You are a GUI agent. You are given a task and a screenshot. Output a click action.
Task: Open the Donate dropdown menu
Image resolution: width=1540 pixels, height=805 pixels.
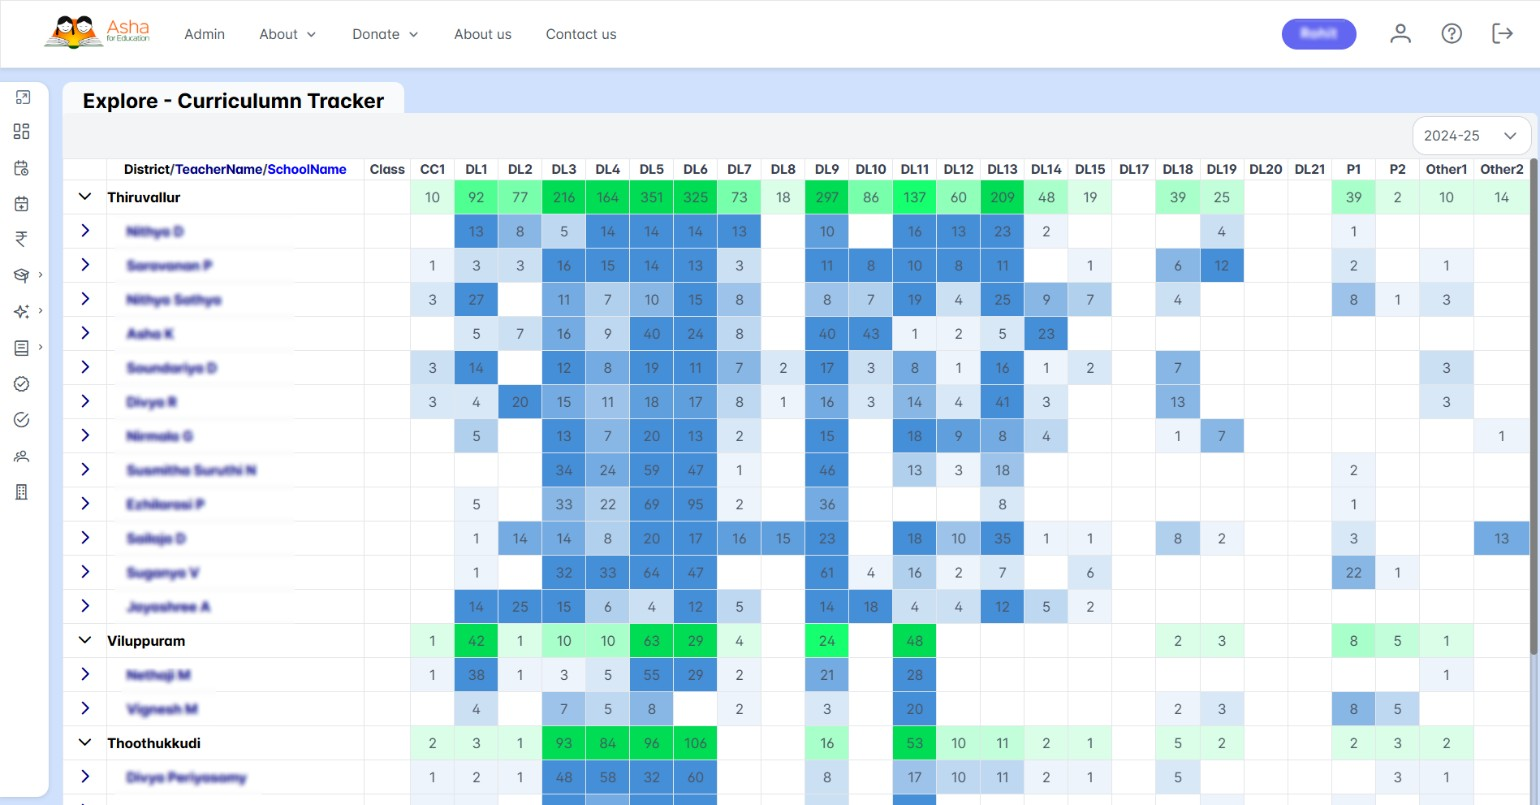(x=385, y=34)
